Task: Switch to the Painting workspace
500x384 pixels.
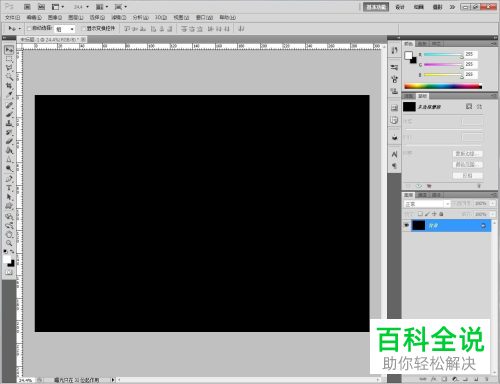Action: (419, 7)
